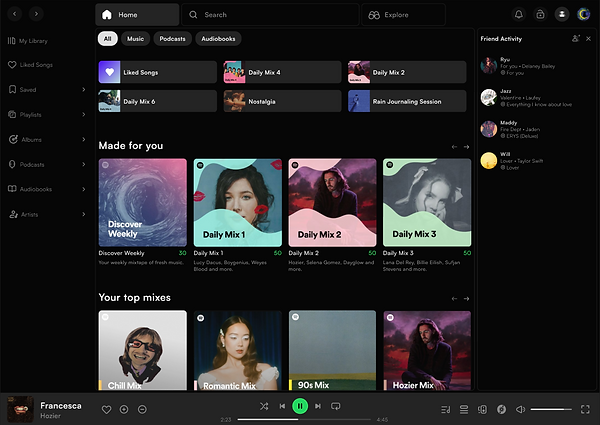Open the Daily Mix 3 cover
The width and height of the screenshot is (600, 425).
[x=427, y=203]
